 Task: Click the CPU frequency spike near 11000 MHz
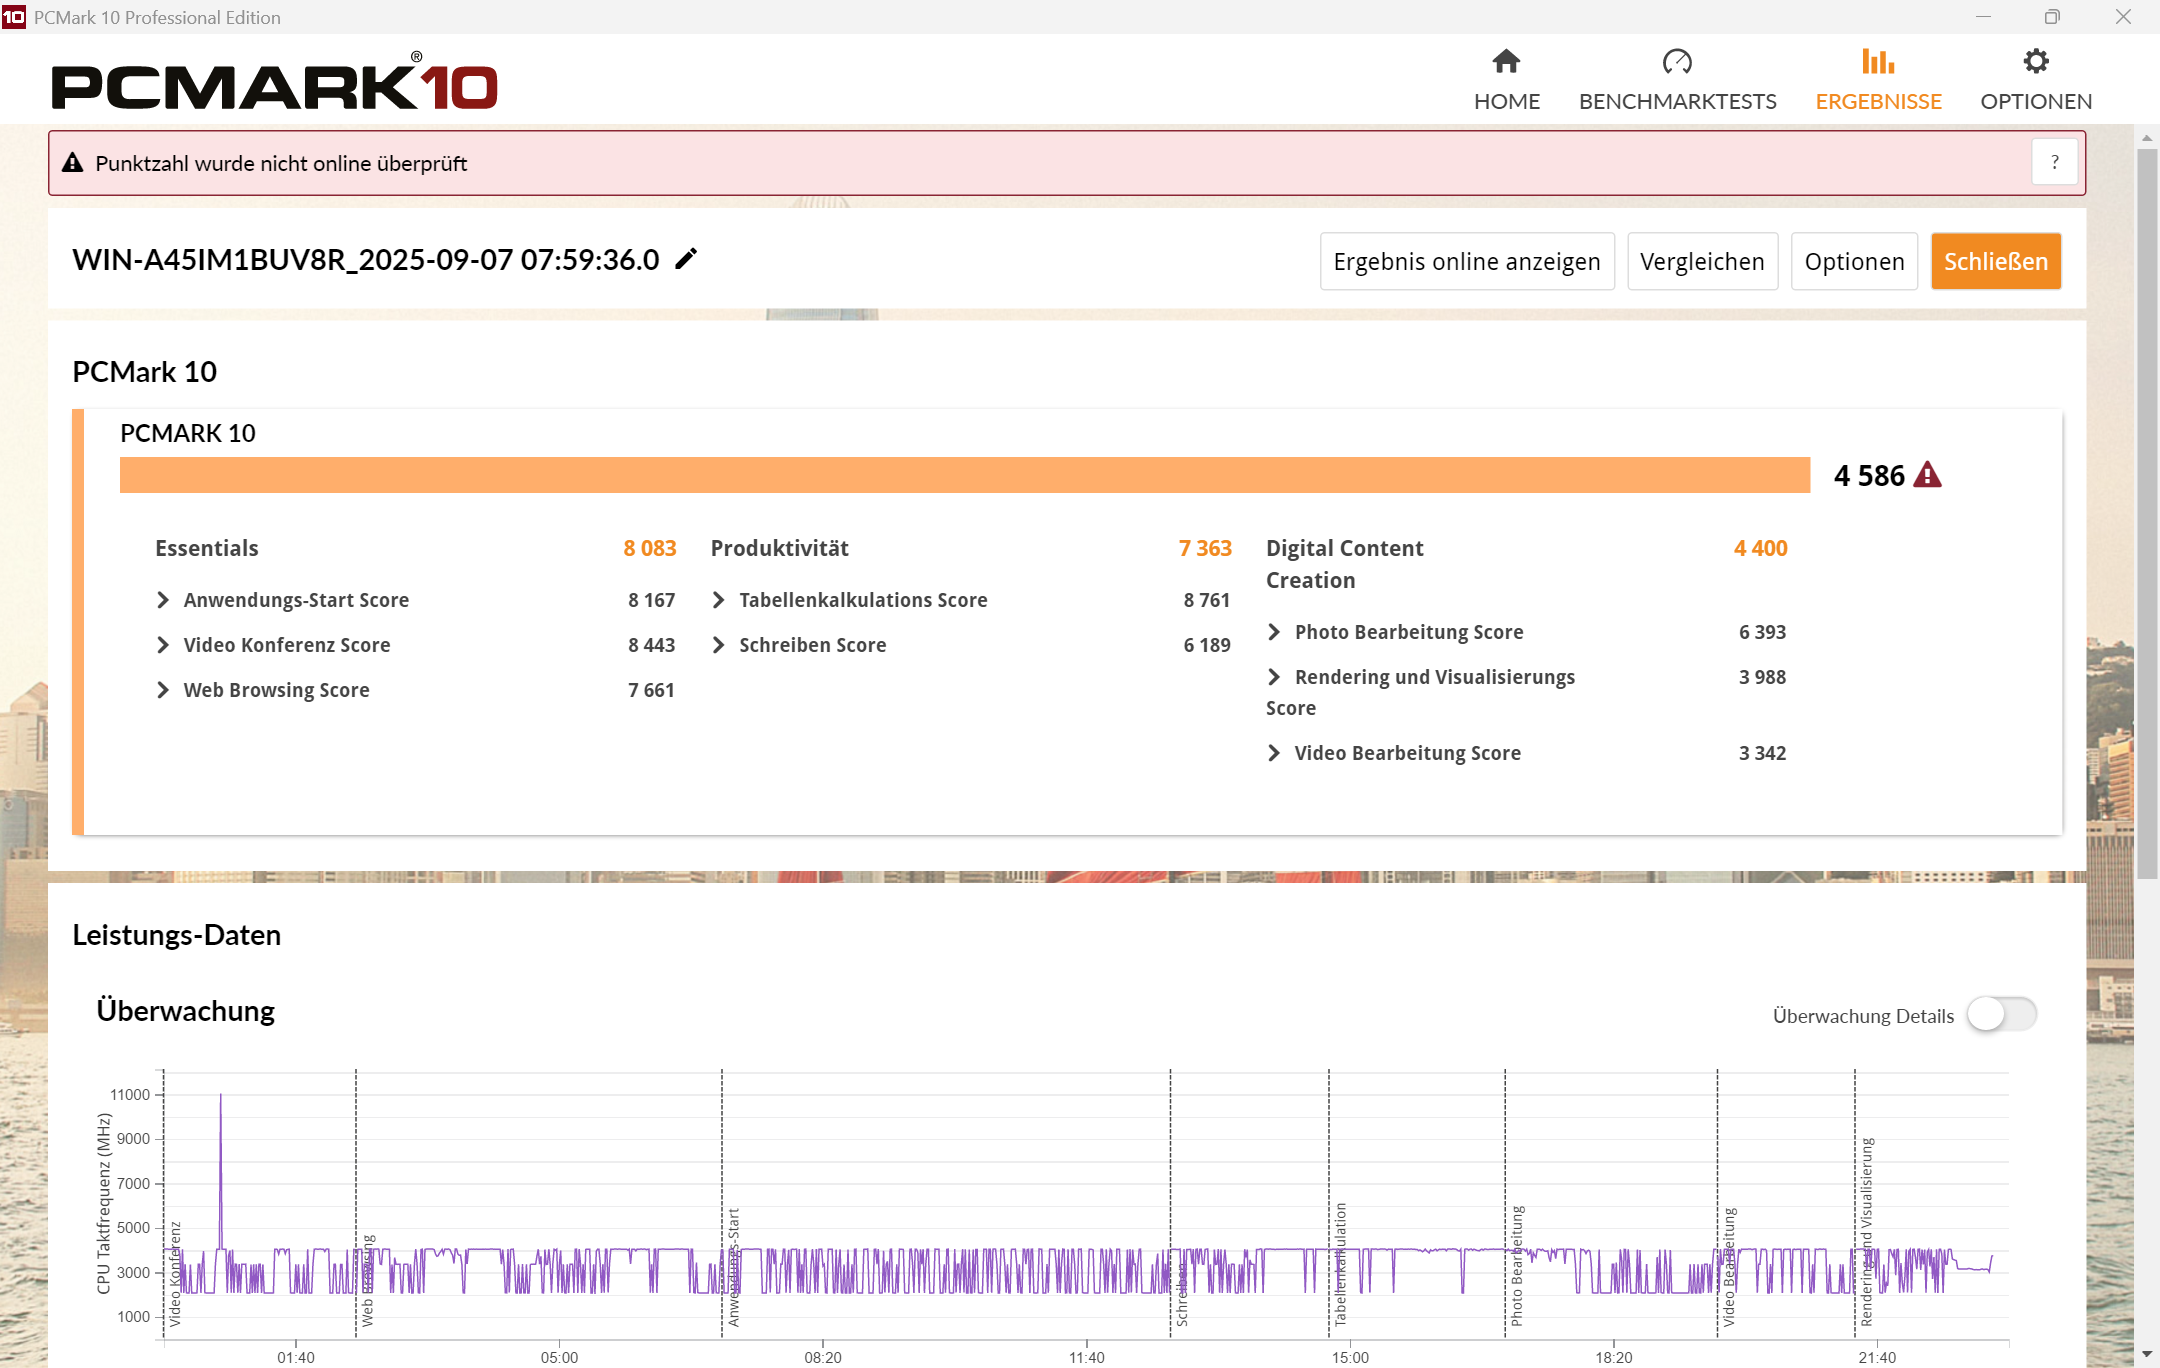[221, 1098]
